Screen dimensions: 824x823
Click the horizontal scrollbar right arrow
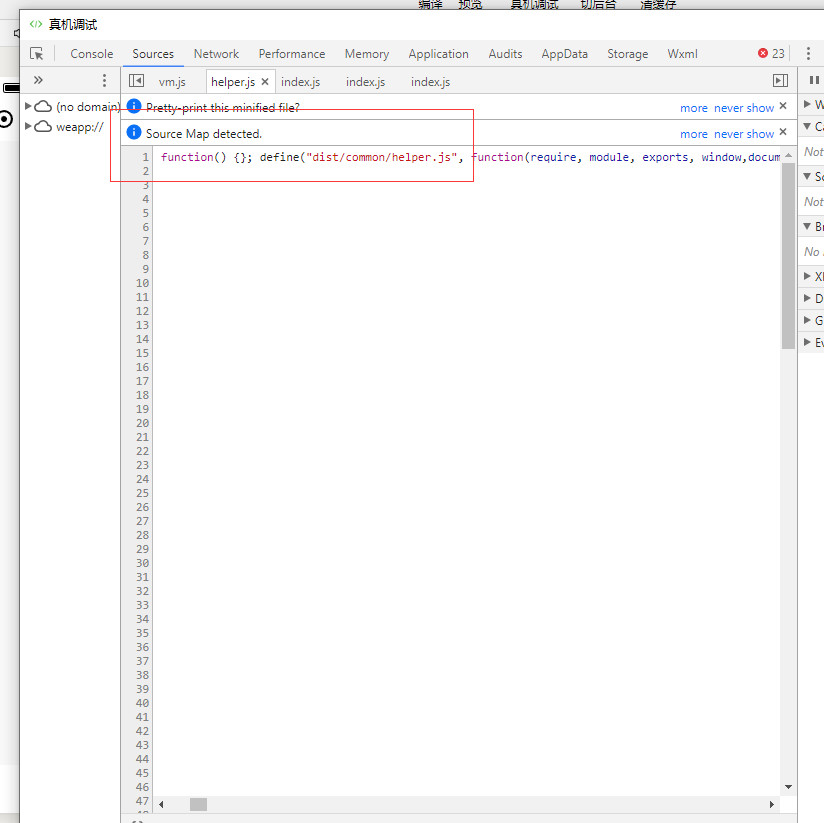(771, 804)
